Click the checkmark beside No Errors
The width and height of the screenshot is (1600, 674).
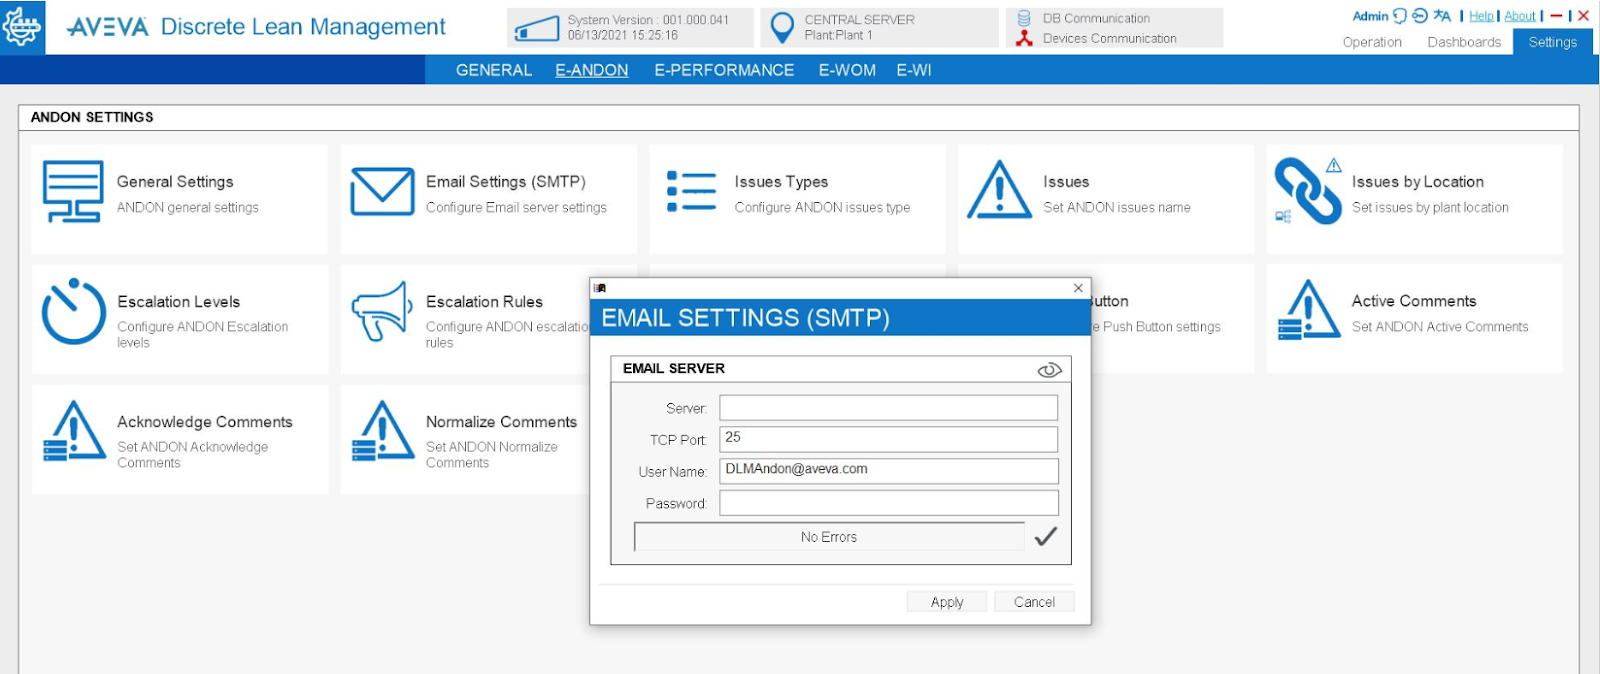[x=1045, y=537]
